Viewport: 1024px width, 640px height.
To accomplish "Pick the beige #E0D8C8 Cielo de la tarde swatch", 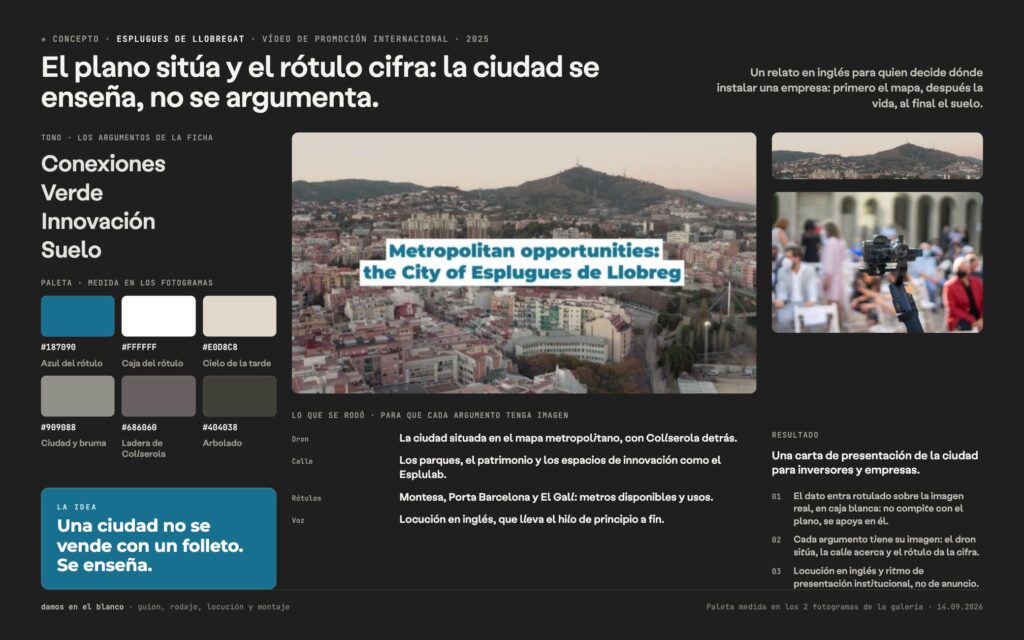I will 240,316.
